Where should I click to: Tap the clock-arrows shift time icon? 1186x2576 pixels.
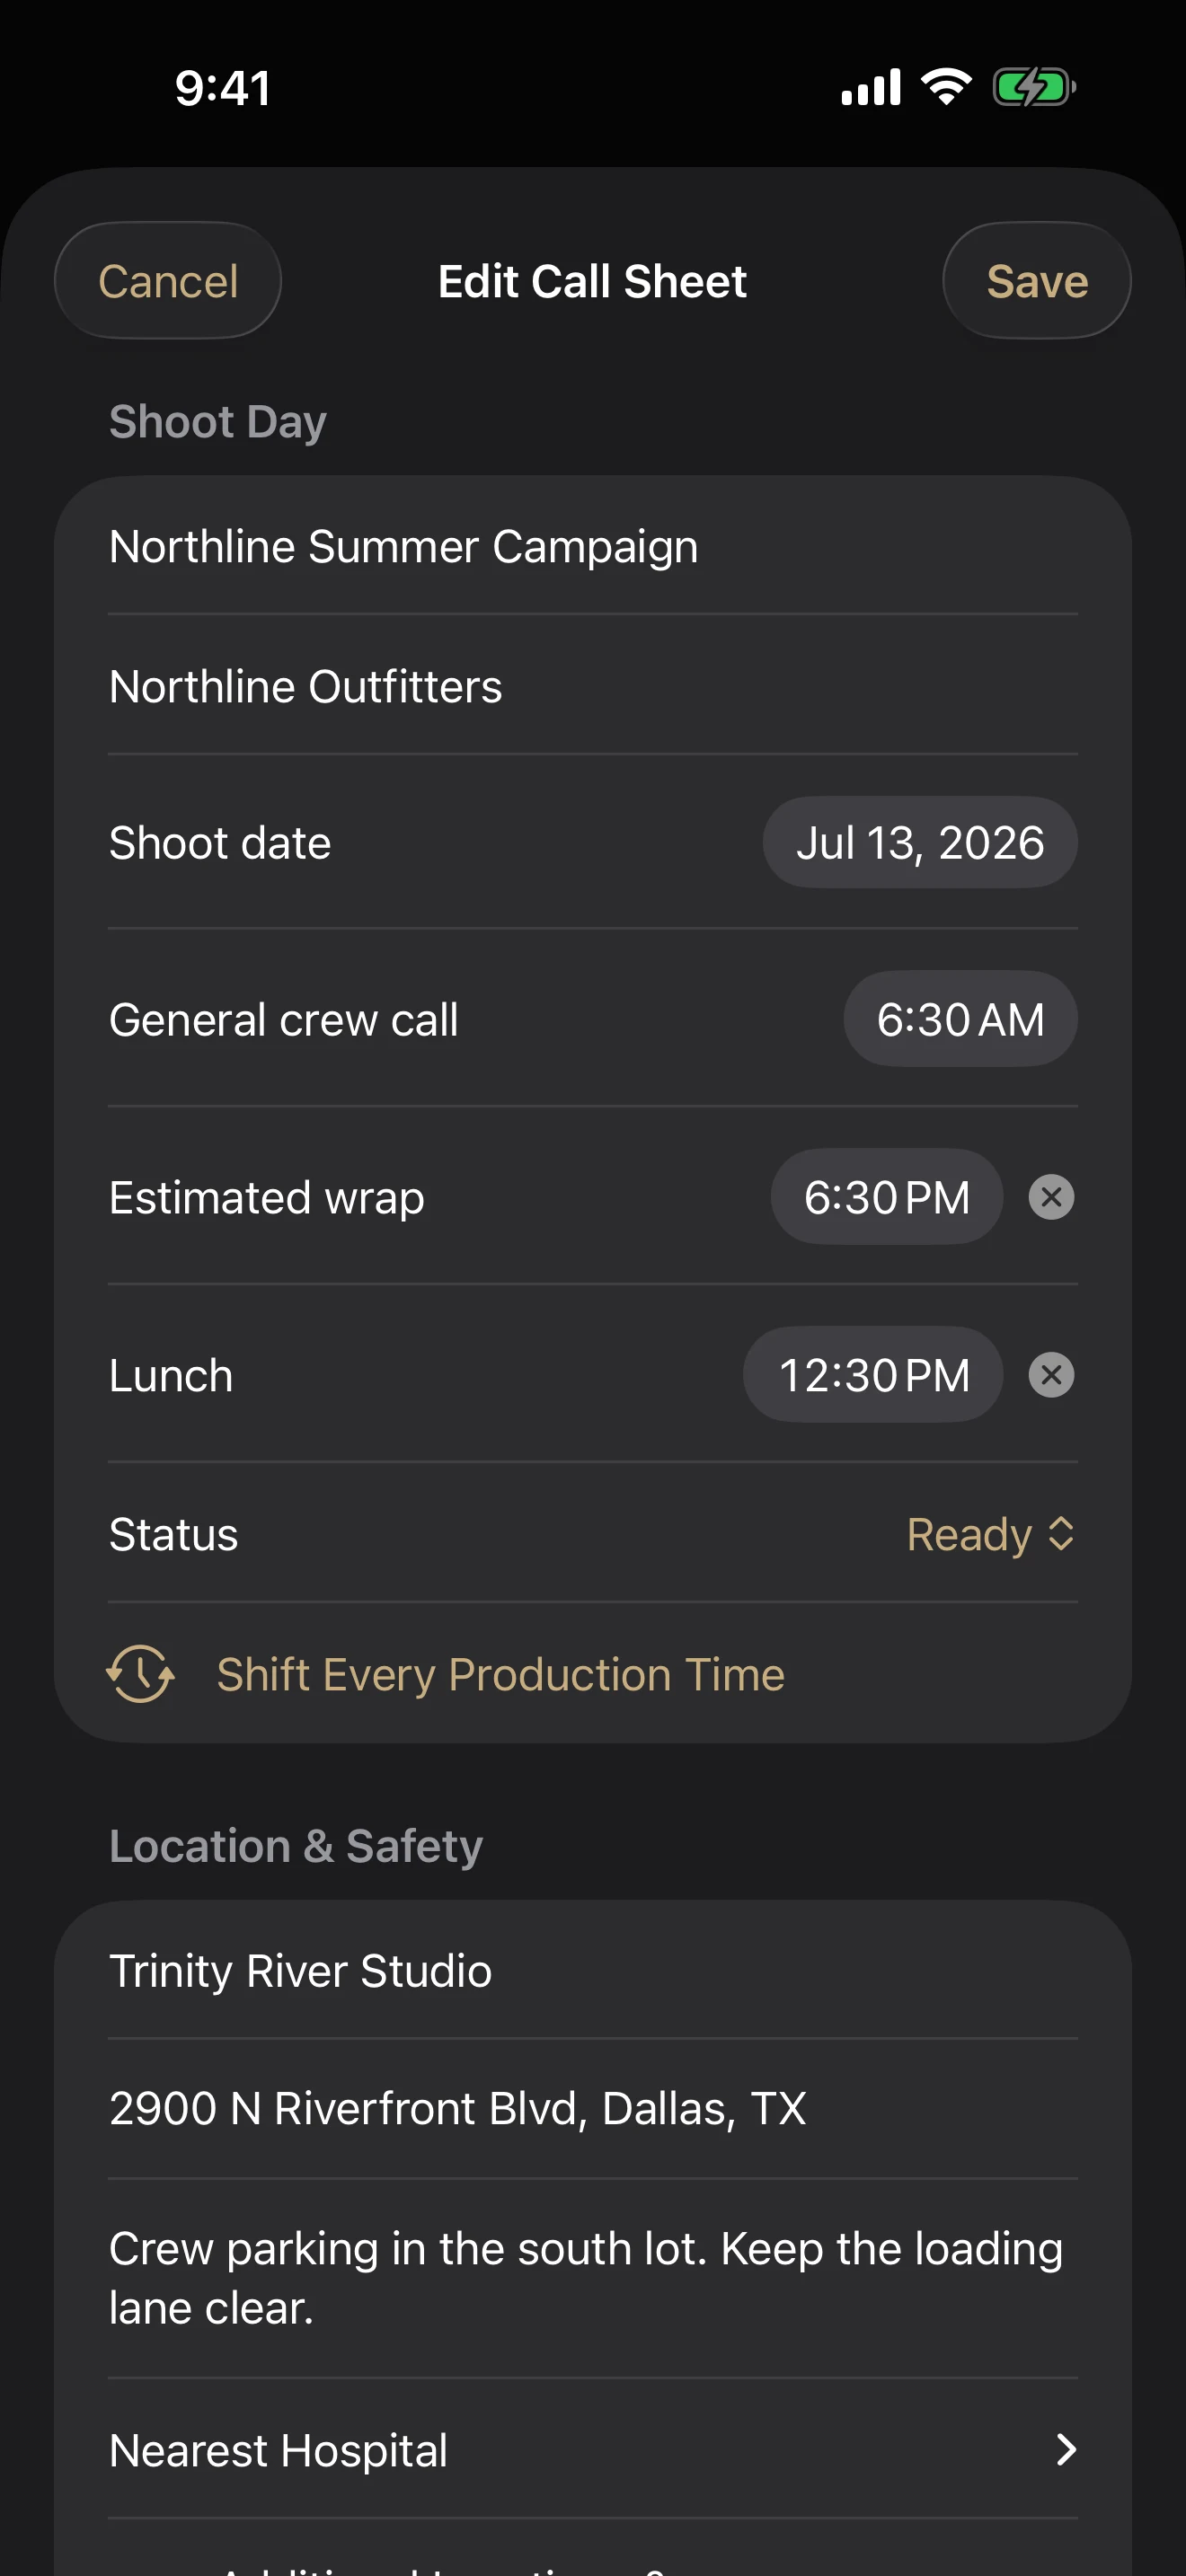point(140,1673)
